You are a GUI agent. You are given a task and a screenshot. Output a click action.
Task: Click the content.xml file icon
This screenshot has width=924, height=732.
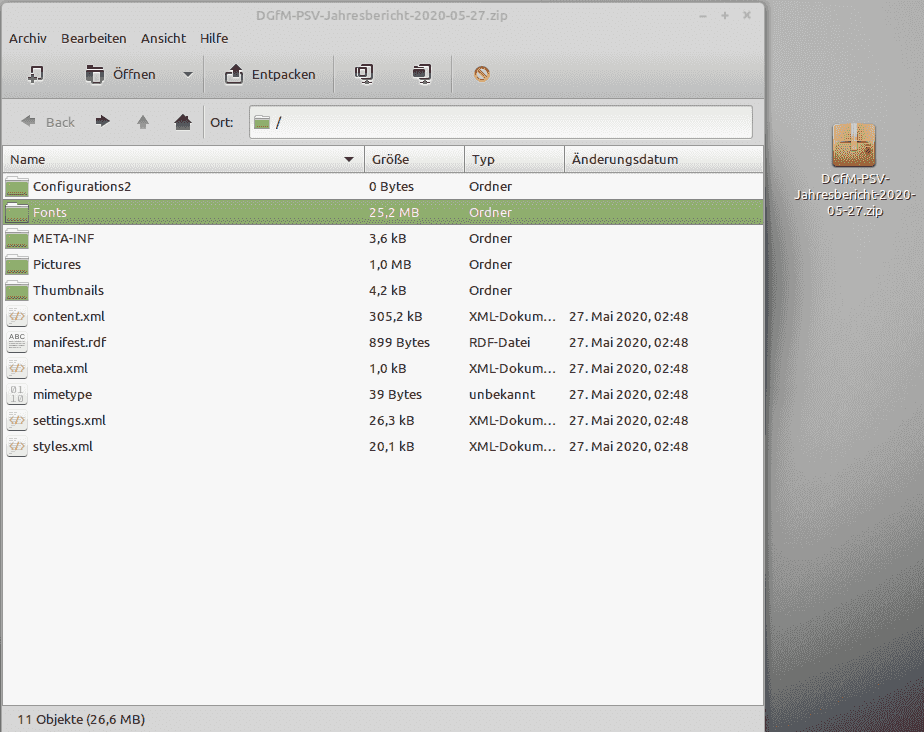(17, 316)
